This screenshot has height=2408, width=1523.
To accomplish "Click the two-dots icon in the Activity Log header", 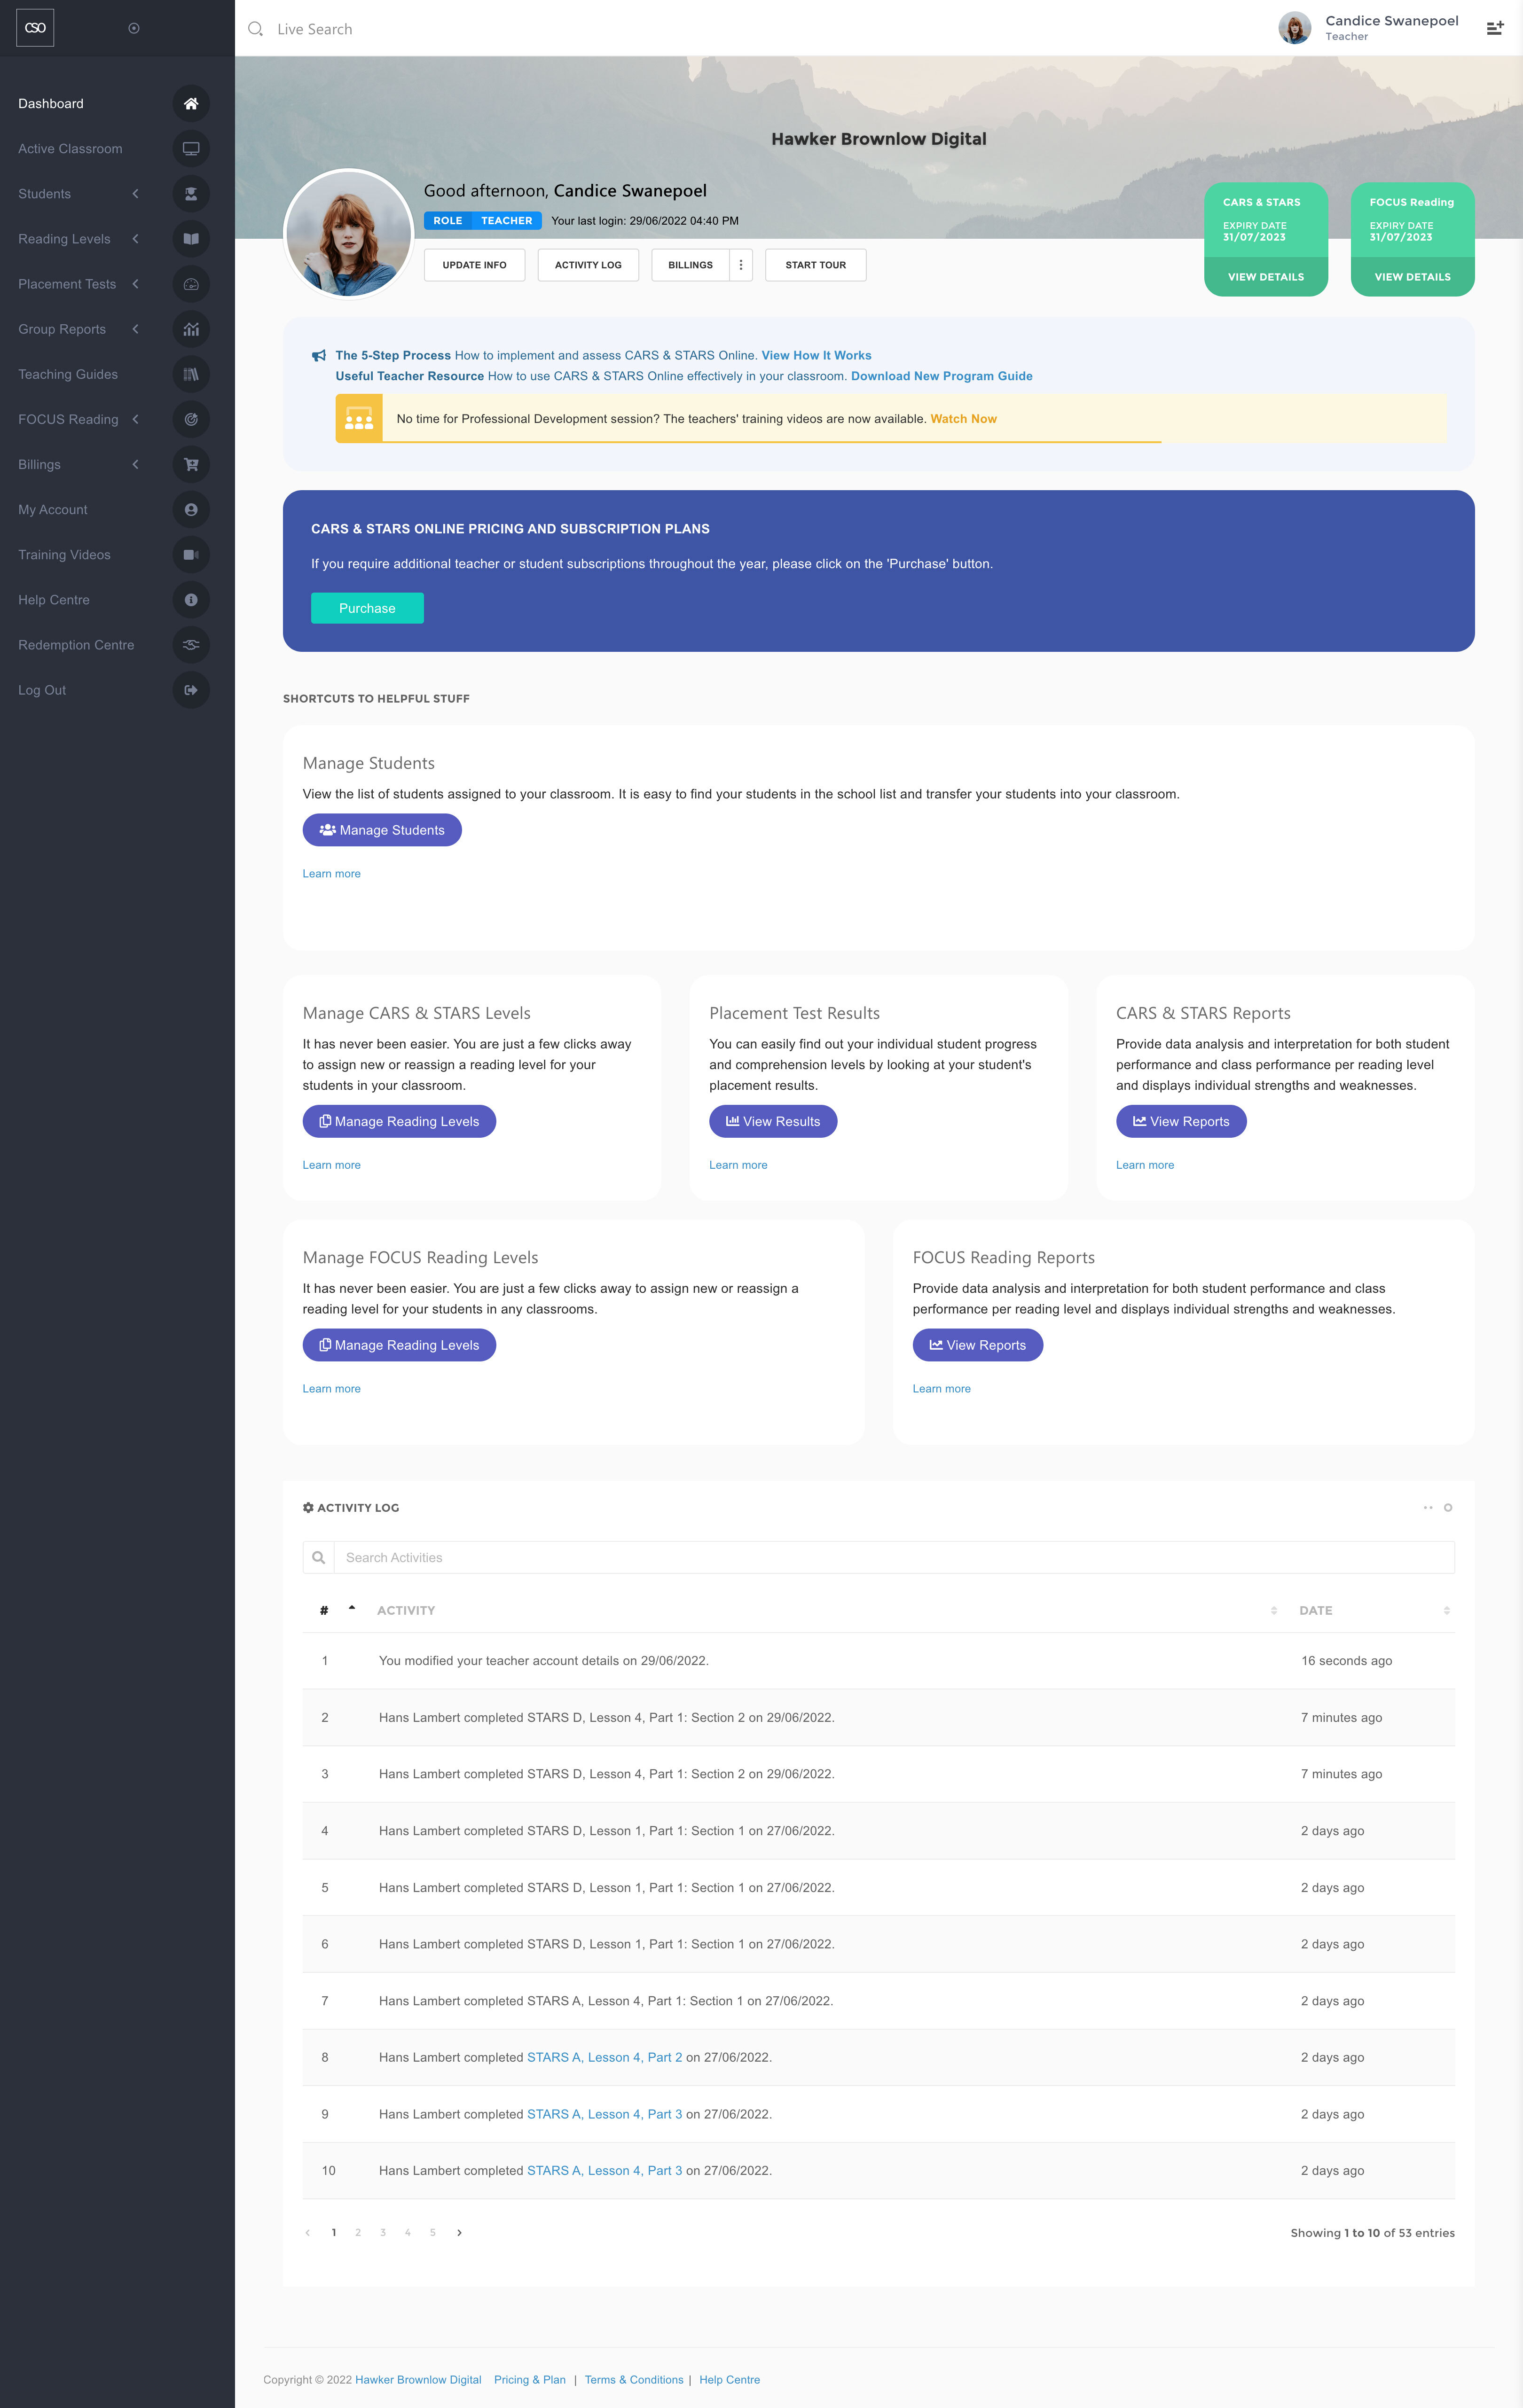I will pyautogui.click(x=1428, y=1507).
